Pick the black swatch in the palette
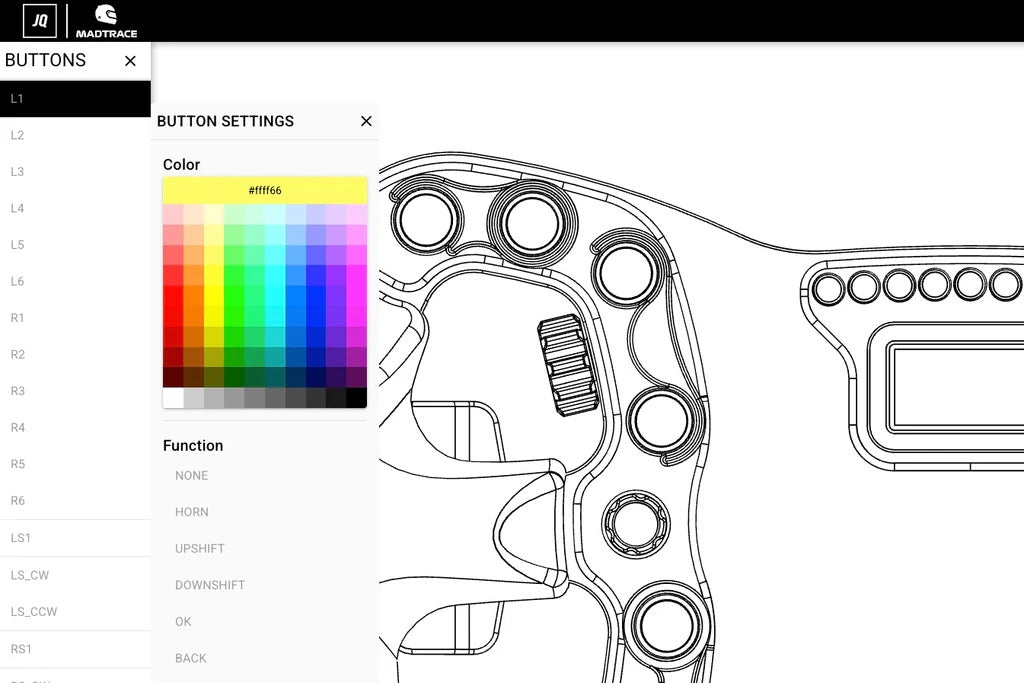Viewport: 1024px width, 683px height. coord(360,399)
